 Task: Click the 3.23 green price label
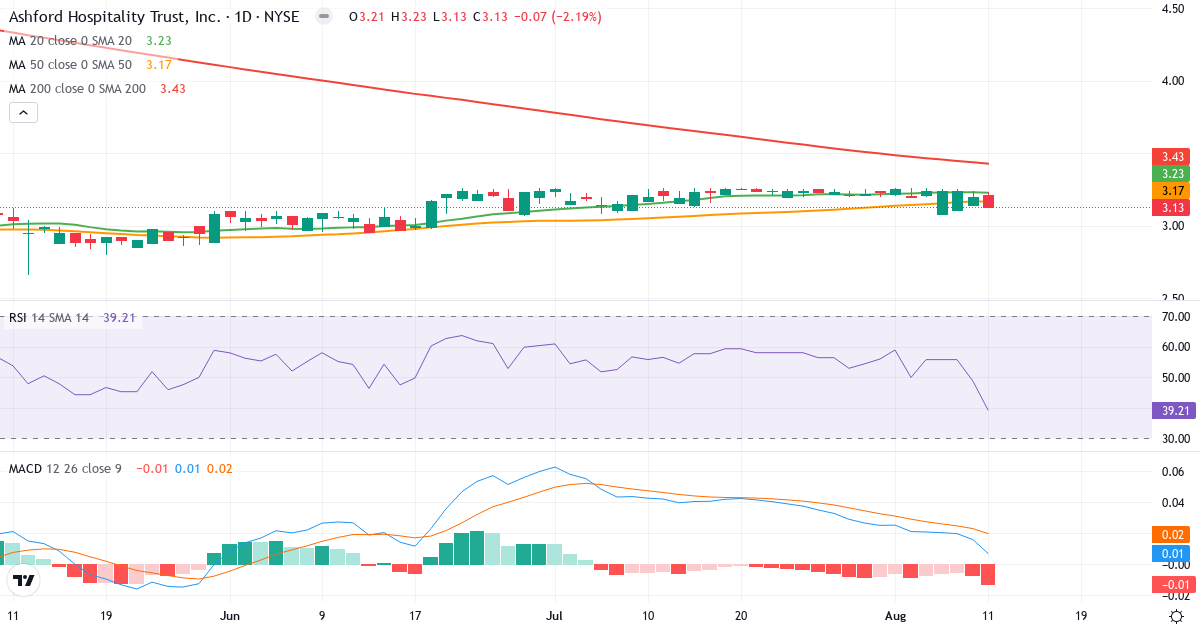[x=1172, y=174]
